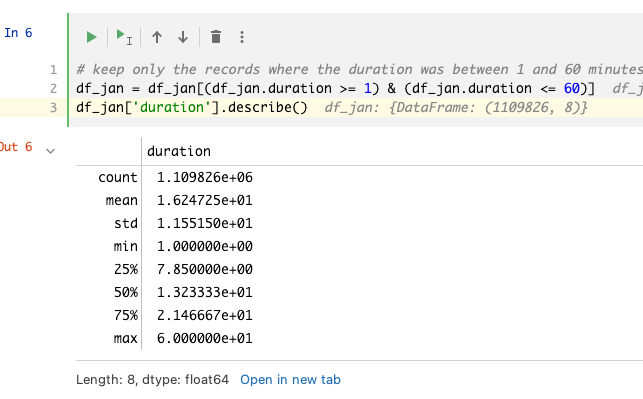Select the 'min' row label
643x399 pixels.
pyautogui.click(x=125, y=246)
